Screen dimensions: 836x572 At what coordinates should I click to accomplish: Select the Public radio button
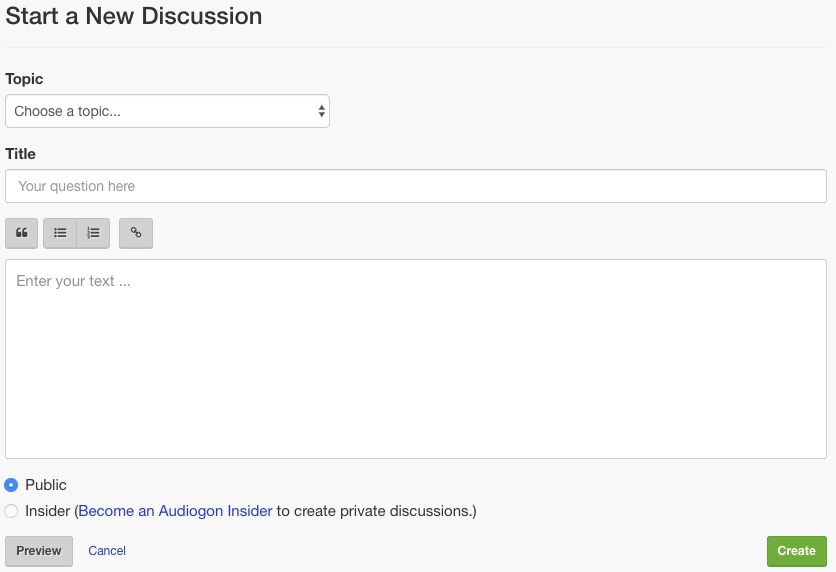(x=11, y=485)
